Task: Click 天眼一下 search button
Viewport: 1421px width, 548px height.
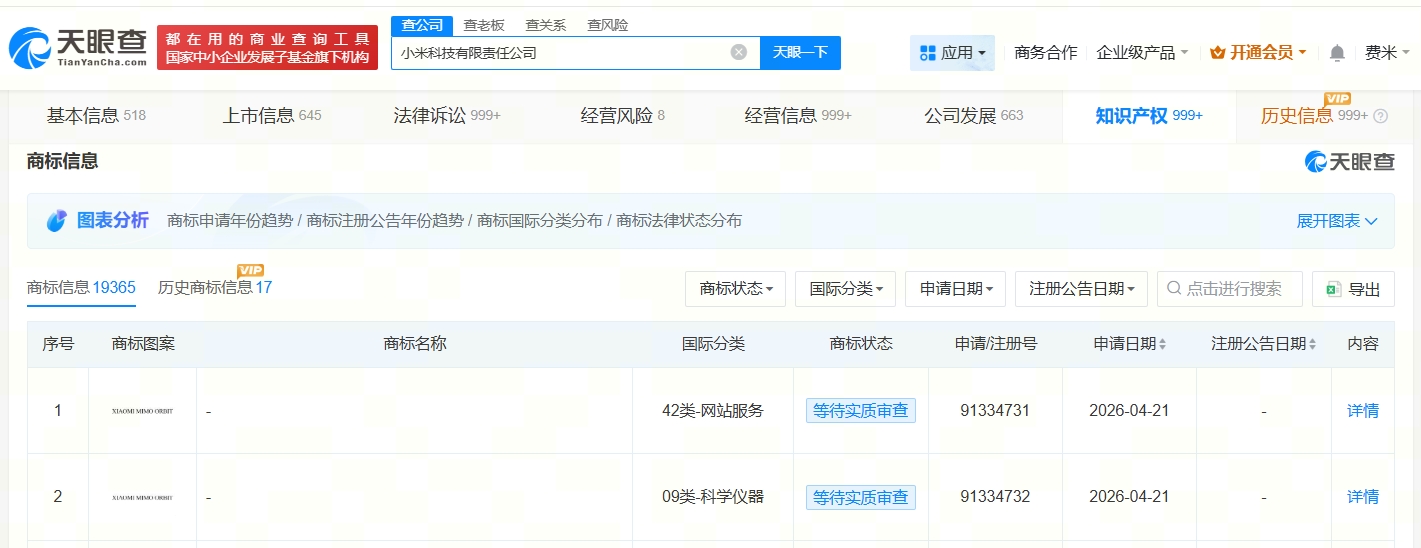Action: click(800, 53)
